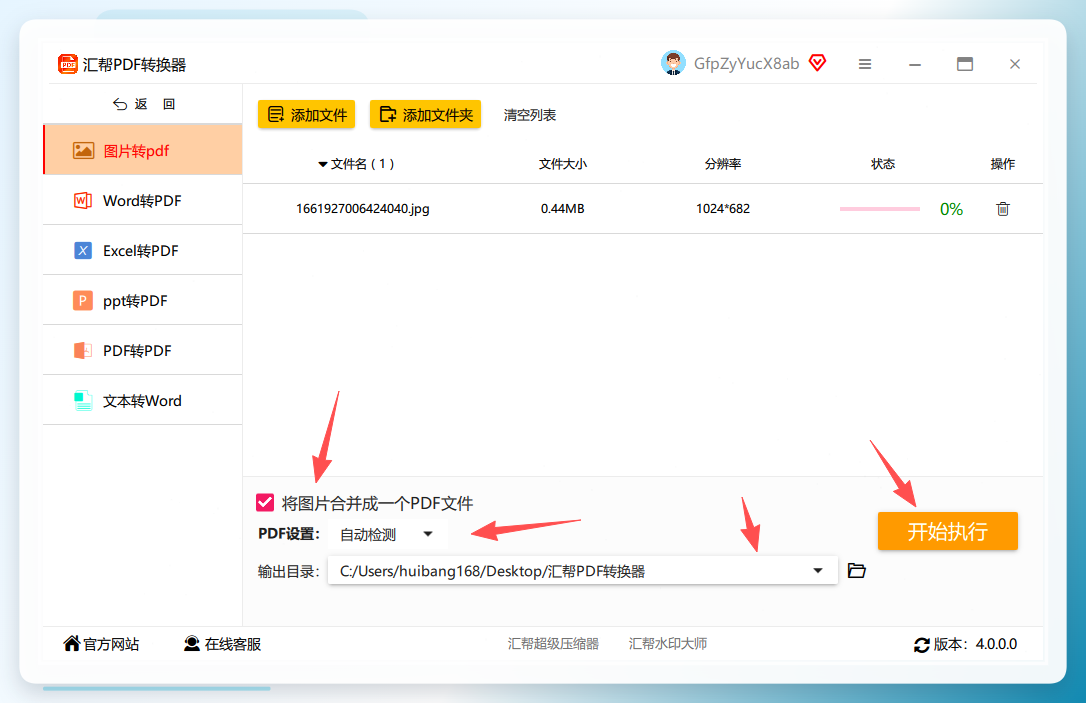Click the output path C:/Users/huibang168 field
1086x703 pixels.
point(582,571)
